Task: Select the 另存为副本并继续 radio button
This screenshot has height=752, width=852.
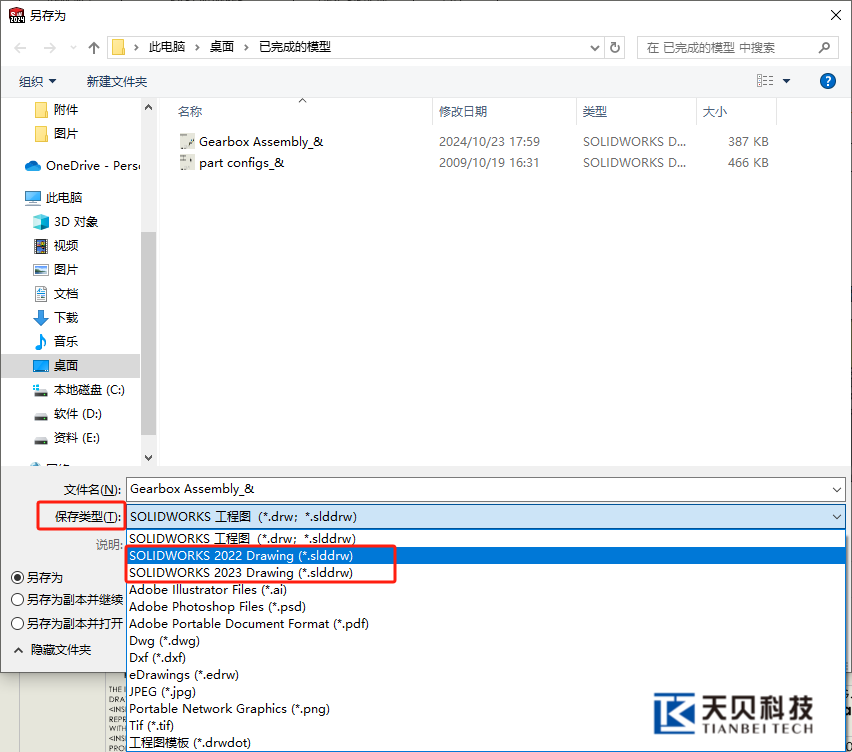Action: point(17,600)
